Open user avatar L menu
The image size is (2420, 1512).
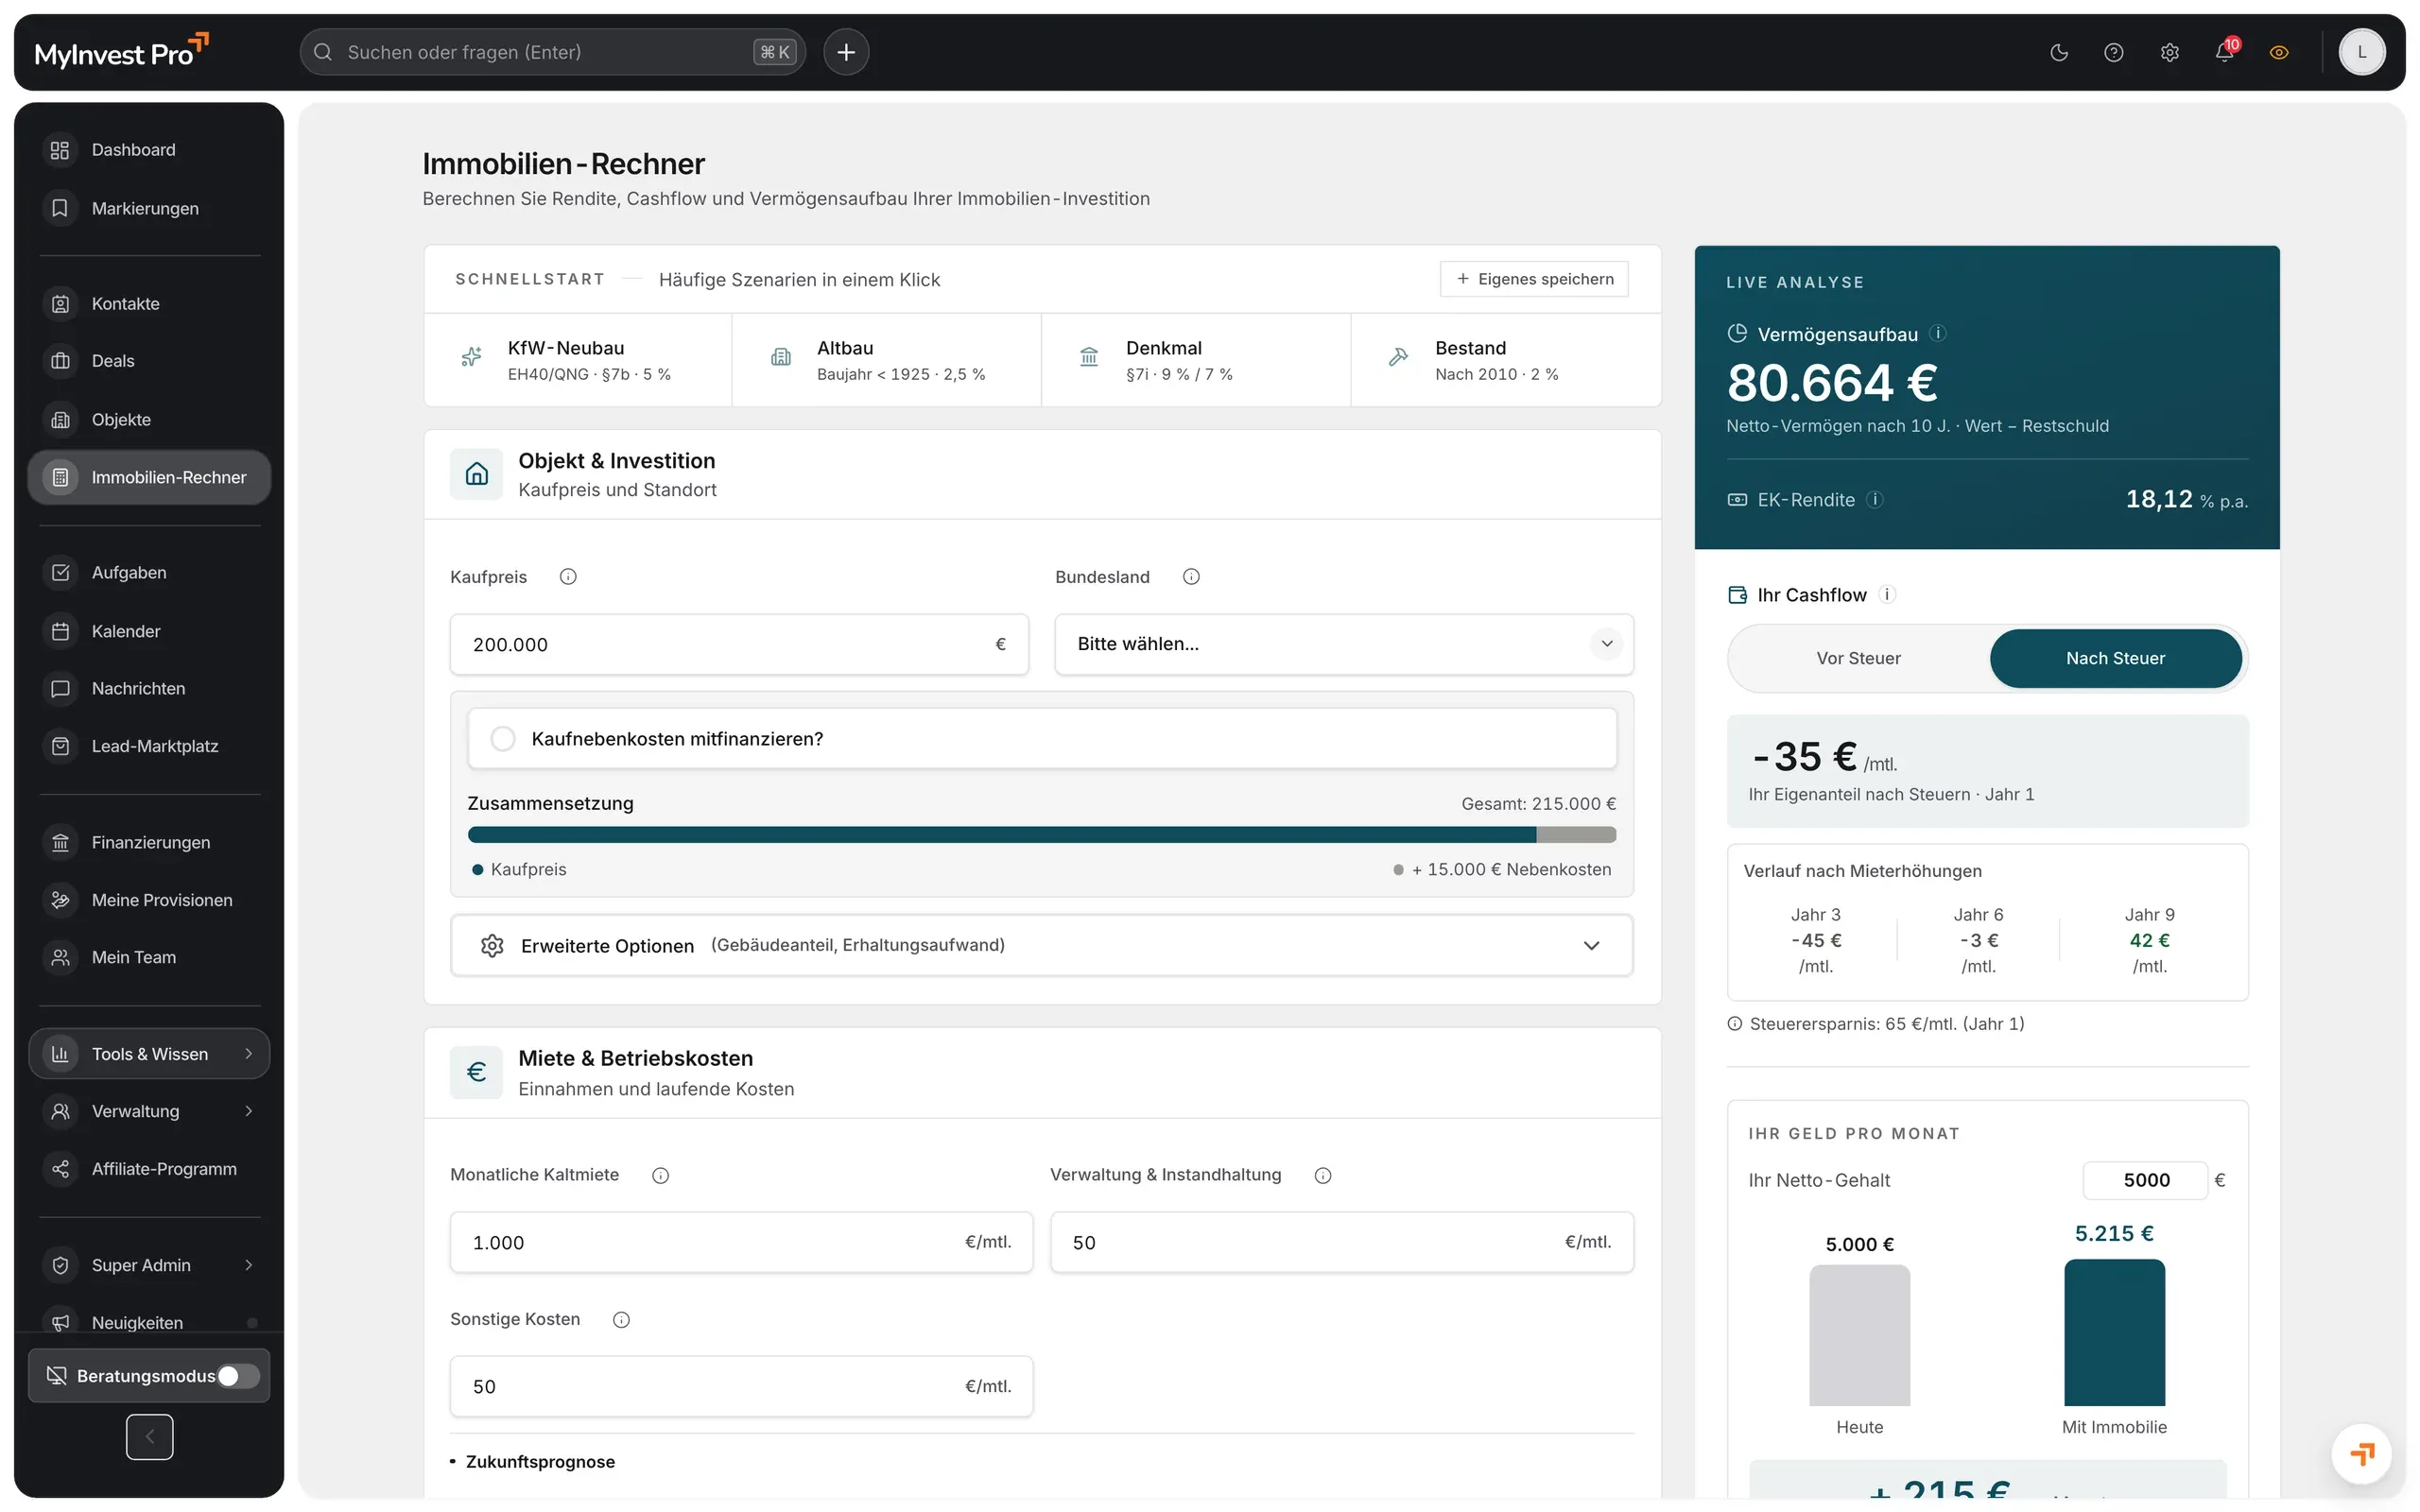2362,52
